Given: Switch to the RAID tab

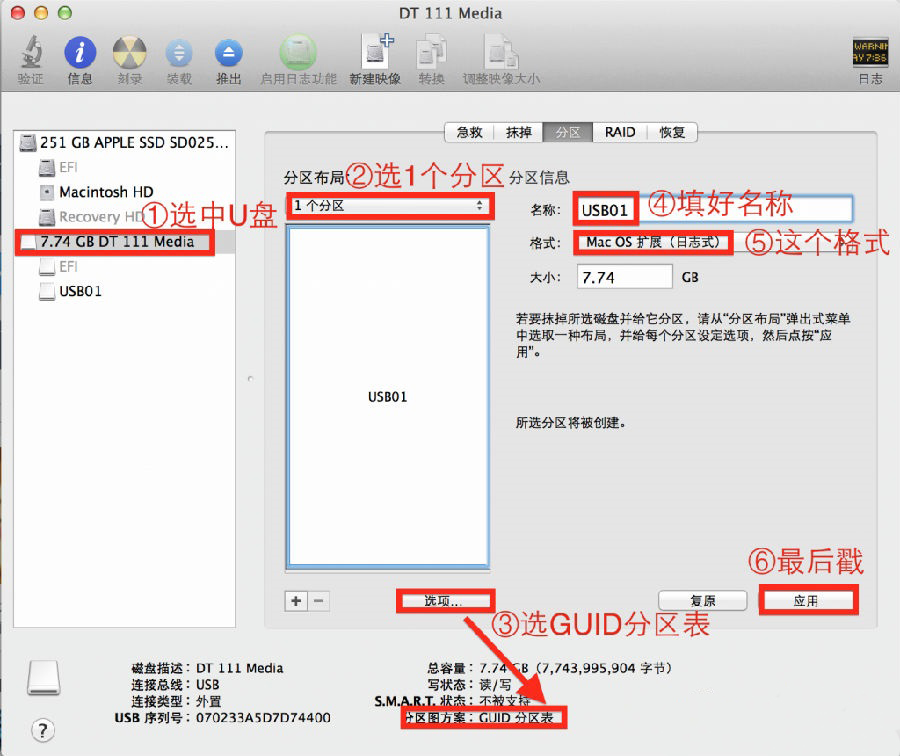Looking at the screenshot, I should 619,131.
